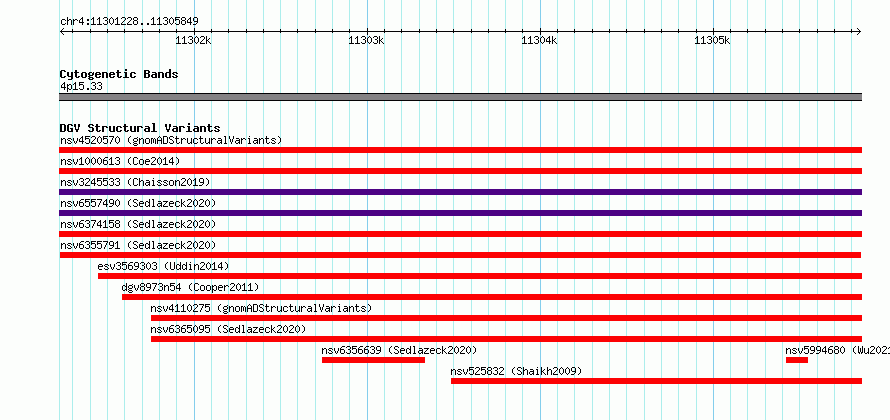The height and width of the screenshot is (420, 890).
Task: Open the nsv5994680 variant label
Action: 837,350
